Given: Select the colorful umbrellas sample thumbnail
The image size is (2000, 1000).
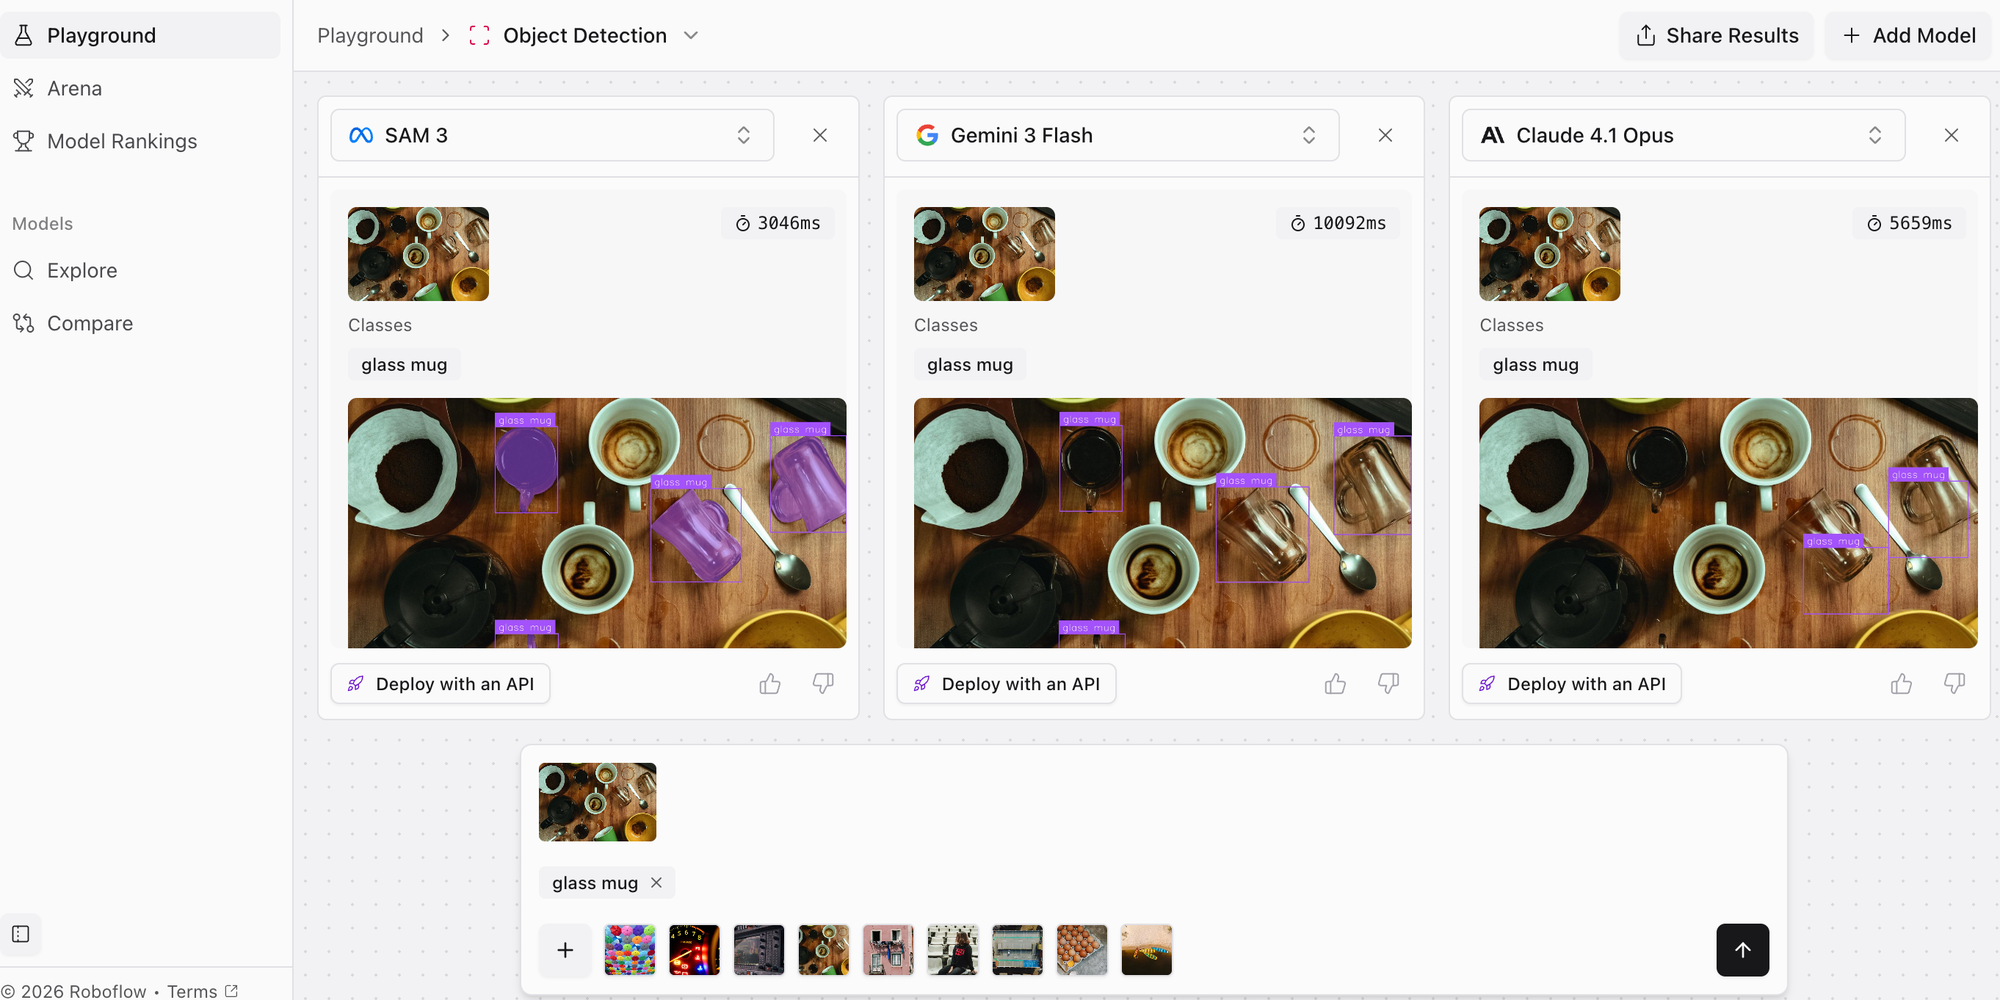Looking at the screenshot, I should (630, 950).
